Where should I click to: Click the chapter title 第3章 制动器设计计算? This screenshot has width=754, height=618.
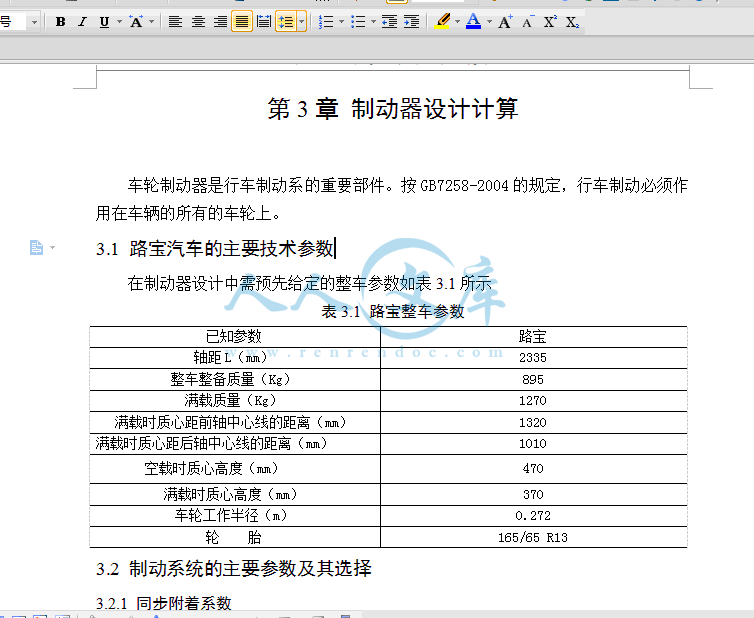coord(392,109)
